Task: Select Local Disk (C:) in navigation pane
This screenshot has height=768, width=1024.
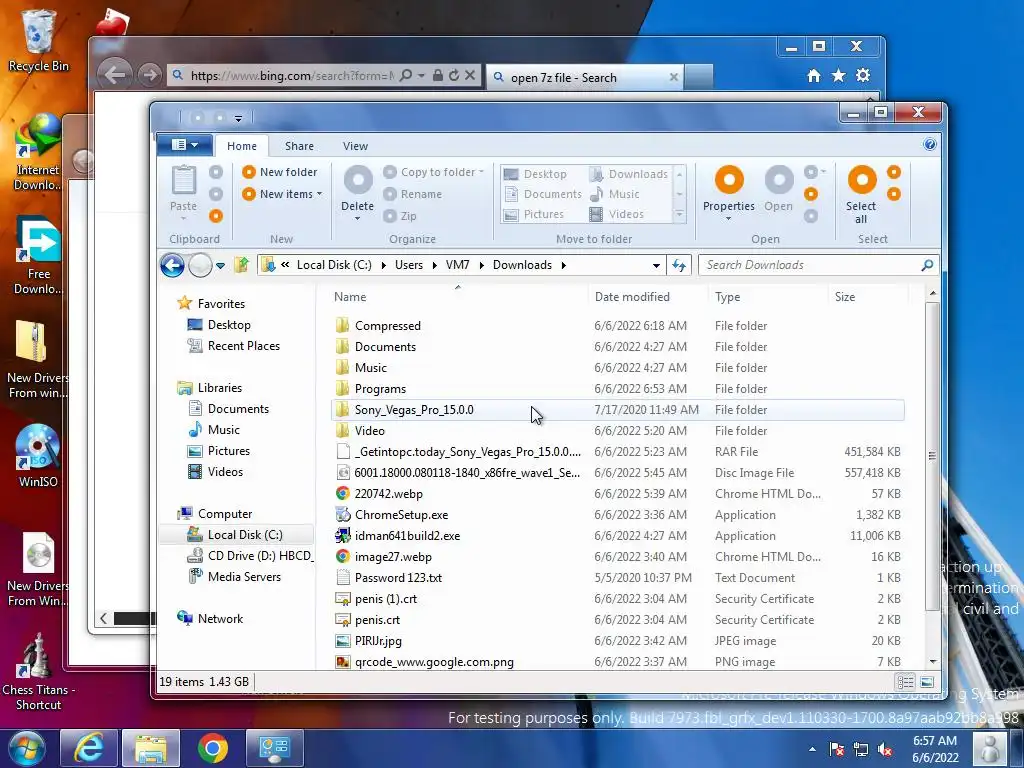Action: coord(235,534)
